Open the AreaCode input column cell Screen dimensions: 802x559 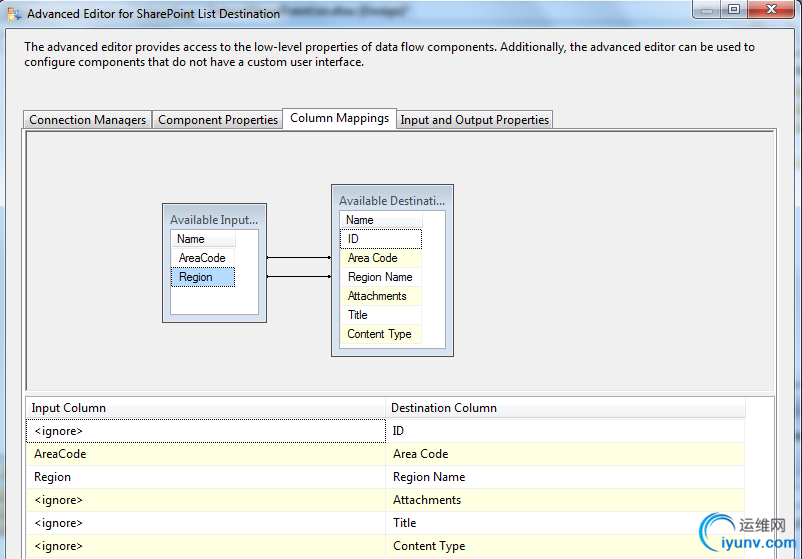click(x=206, y=454)
